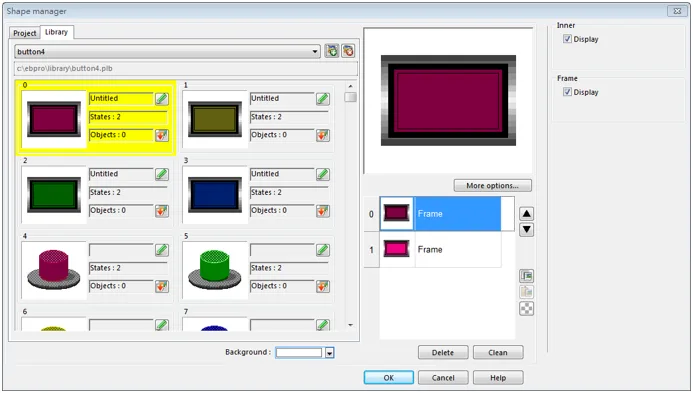Click the shape list scrollbar thumb
693x393 pixels.
click(350, 97)
